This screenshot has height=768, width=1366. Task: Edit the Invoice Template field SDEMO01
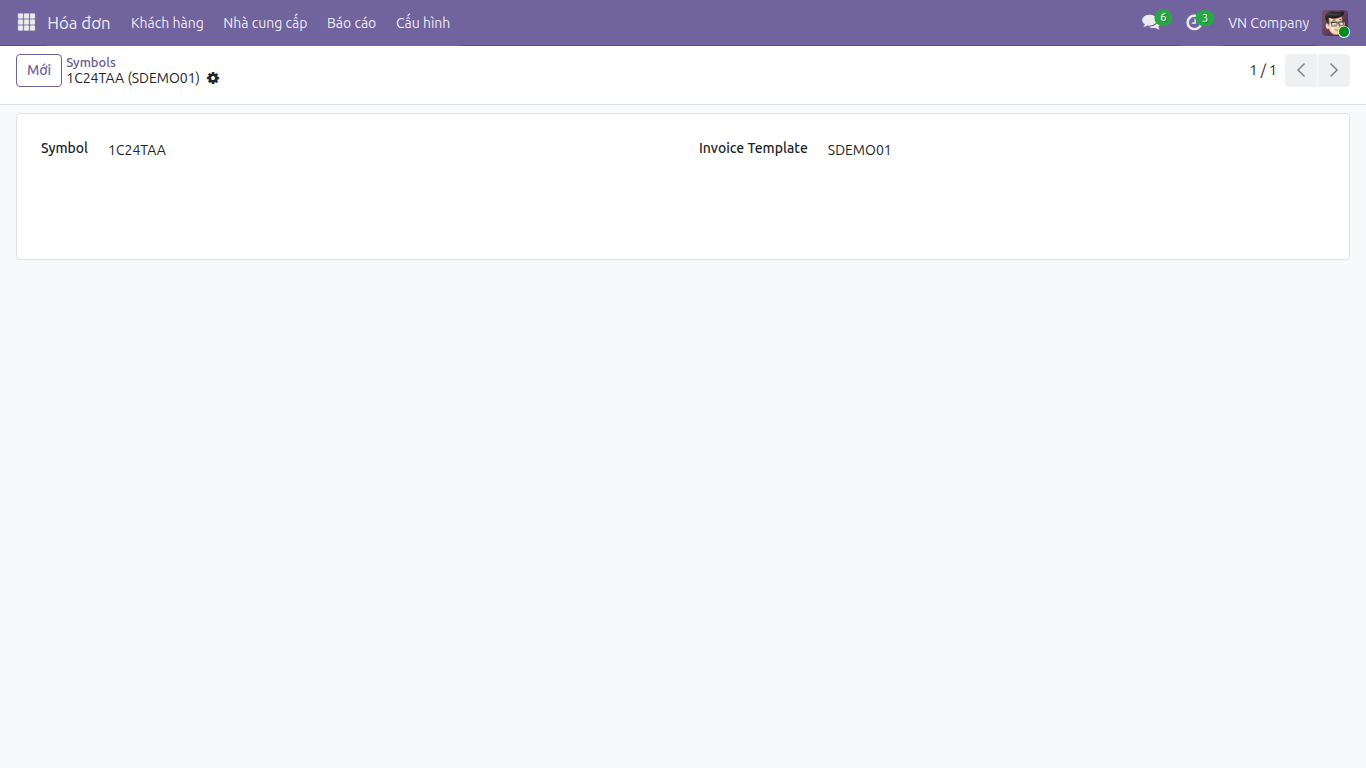click(1076, 150)
